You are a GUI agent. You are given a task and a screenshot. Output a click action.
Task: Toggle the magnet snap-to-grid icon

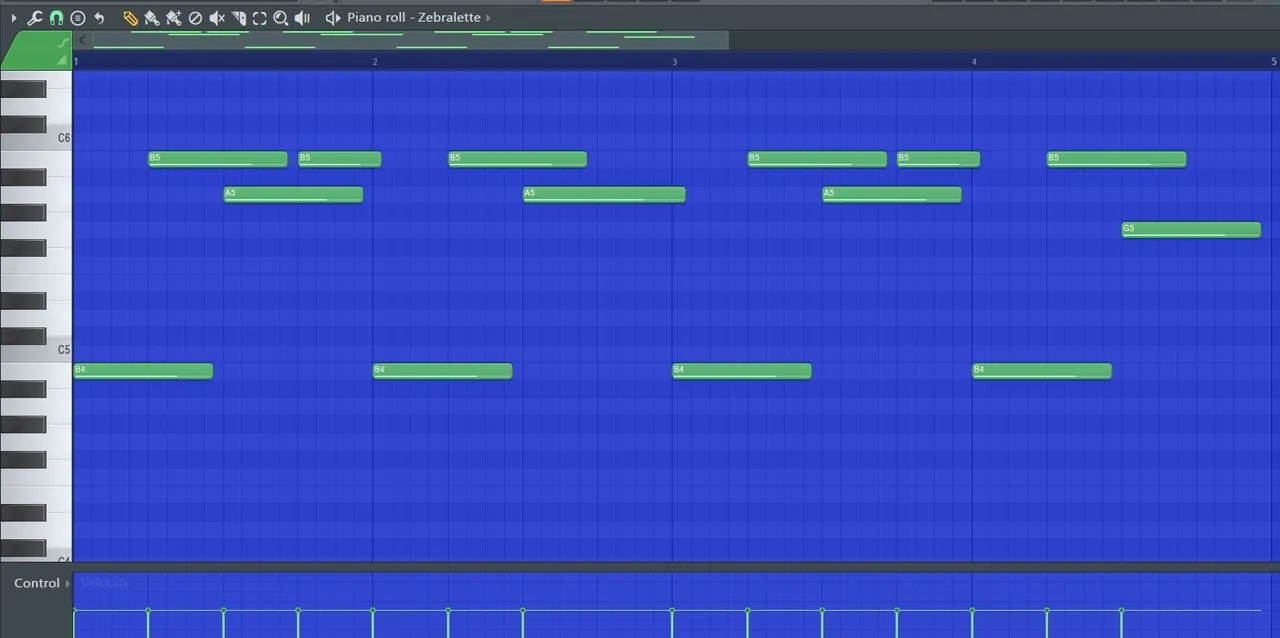point(56,18)
